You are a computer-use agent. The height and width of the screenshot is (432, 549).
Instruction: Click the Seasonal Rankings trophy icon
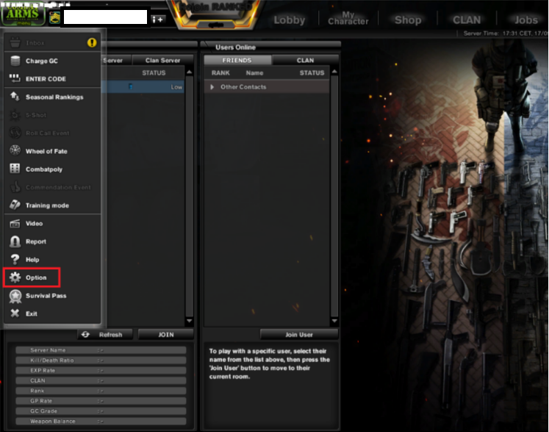point(15,96)
